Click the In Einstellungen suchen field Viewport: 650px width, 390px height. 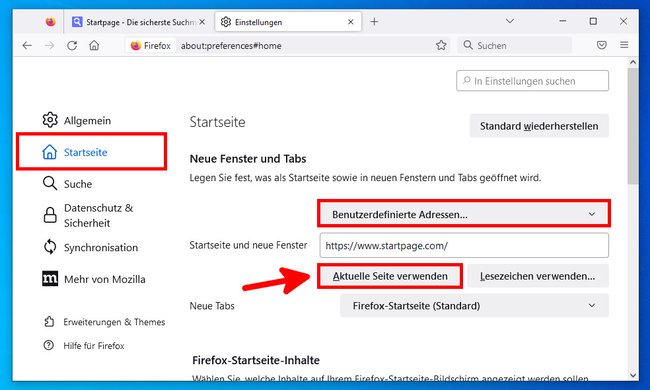(533, 81)
